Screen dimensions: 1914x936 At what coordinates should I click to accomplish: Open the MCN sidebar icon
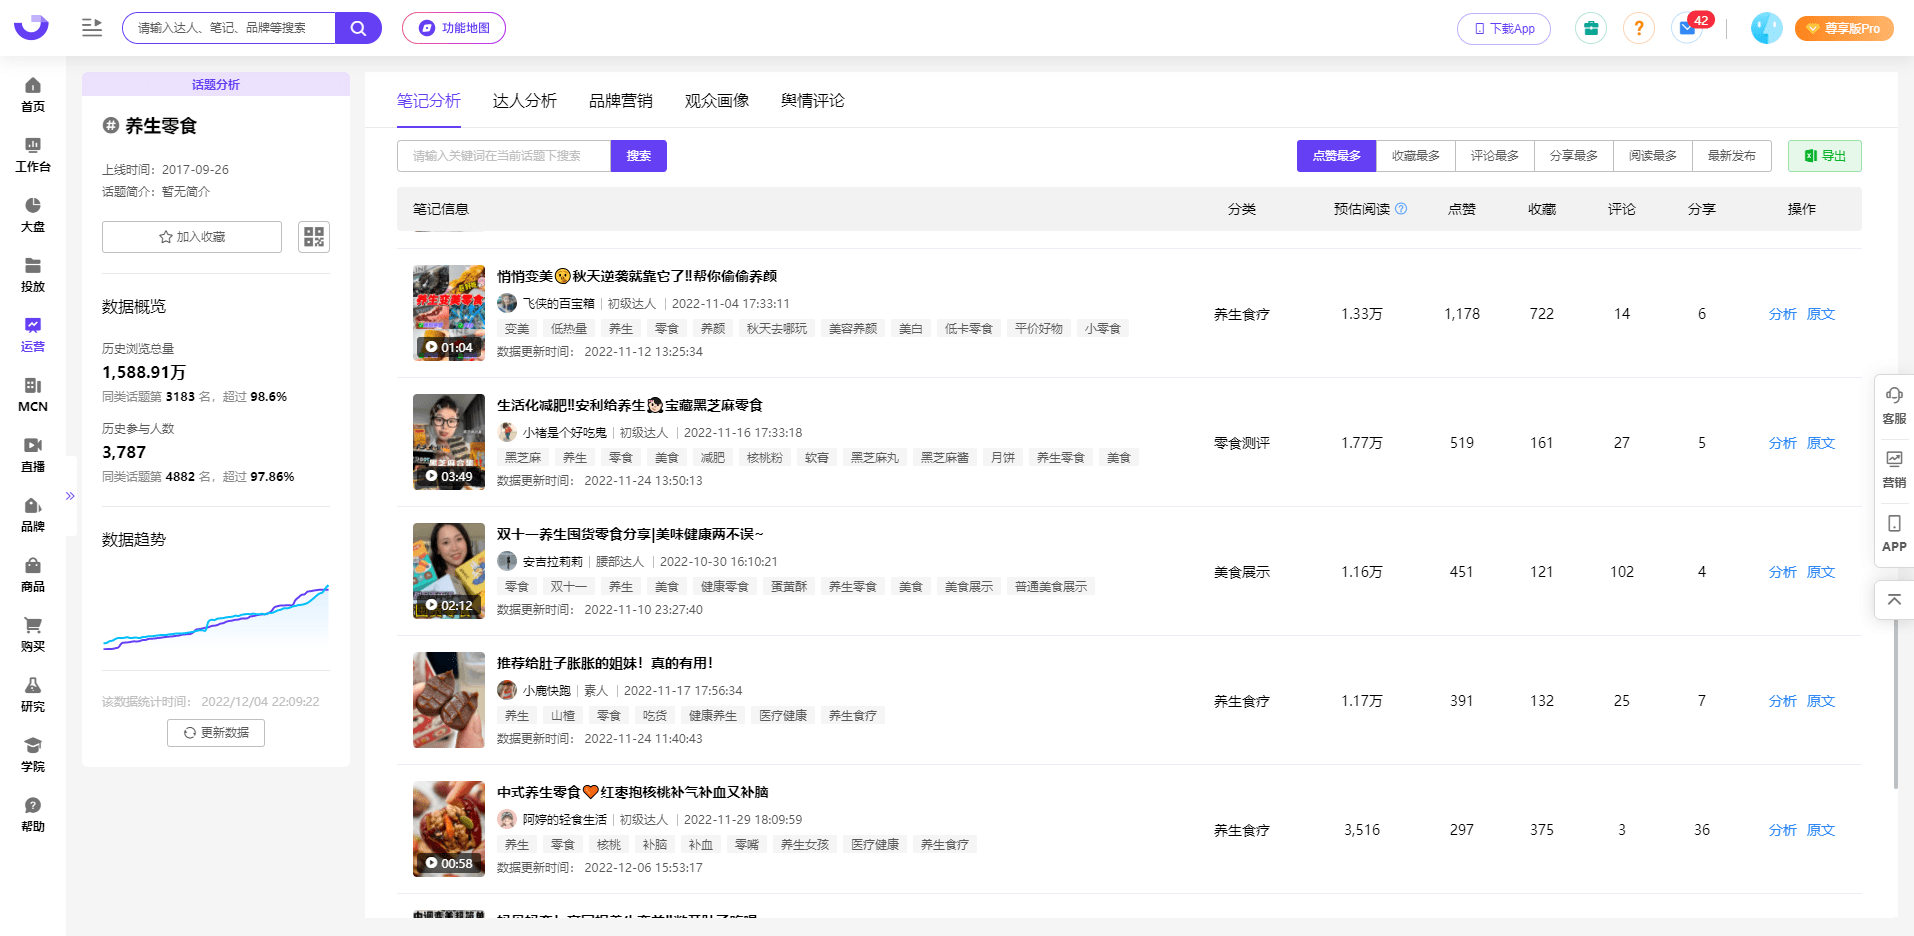pos(33,395)
